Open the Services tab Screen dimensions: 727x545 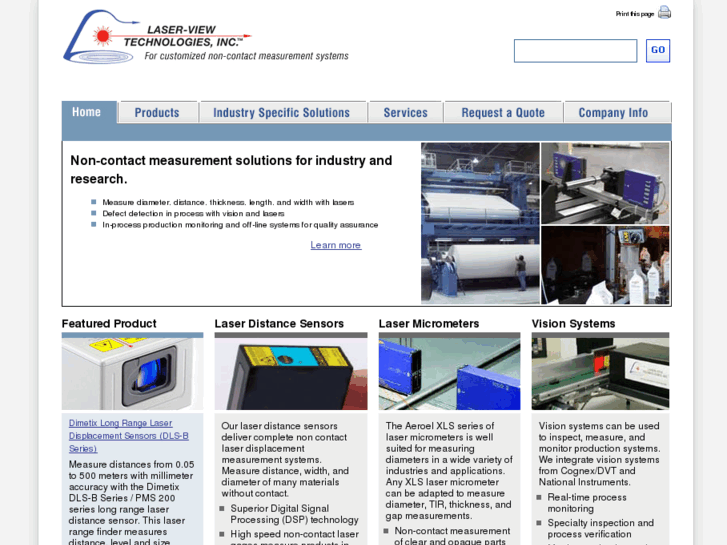[x=406, y=113]
